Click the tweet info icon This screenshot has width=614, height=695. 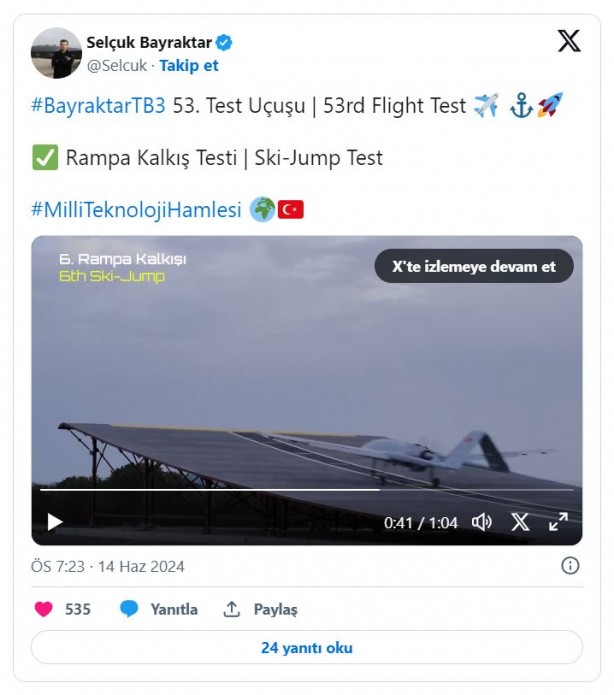click(570, 566)
